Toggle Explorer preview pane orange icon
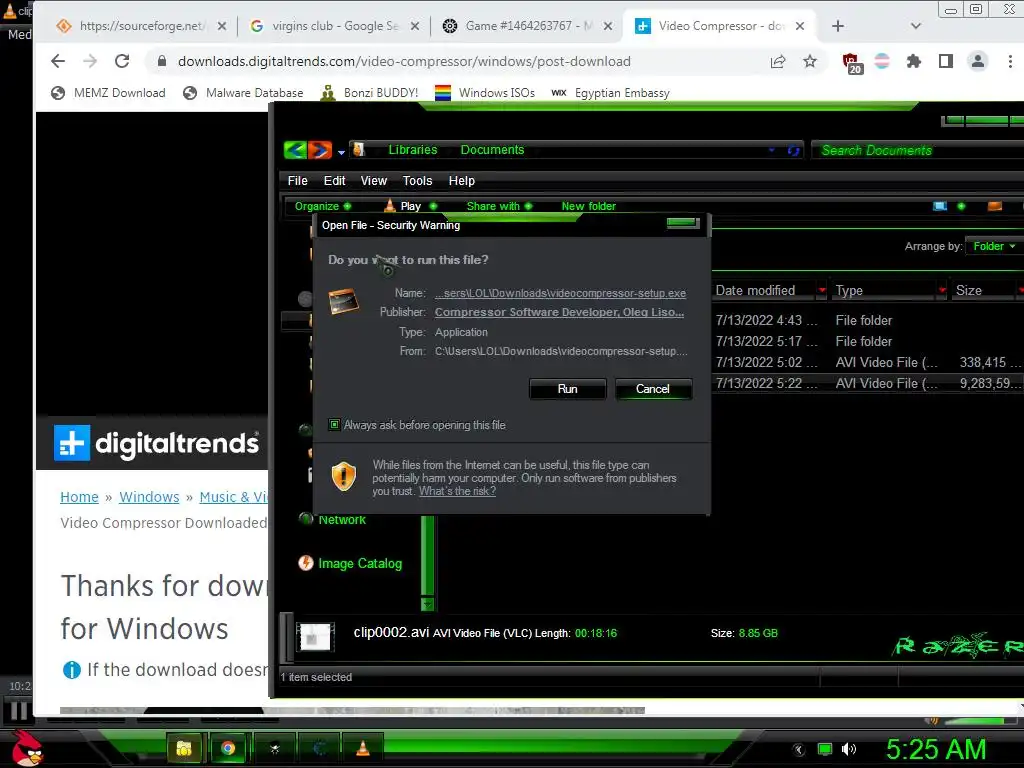The width and height of the screenshot is (1024, 768). point(995,206)
